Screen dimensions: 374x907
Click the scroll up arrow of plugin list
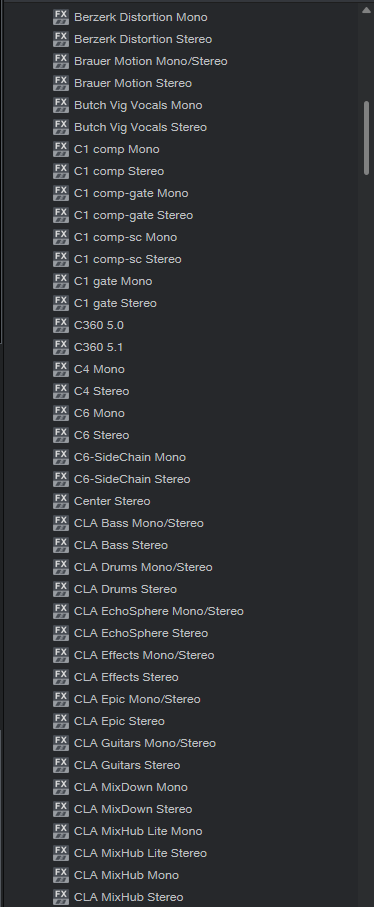[366, 10]
